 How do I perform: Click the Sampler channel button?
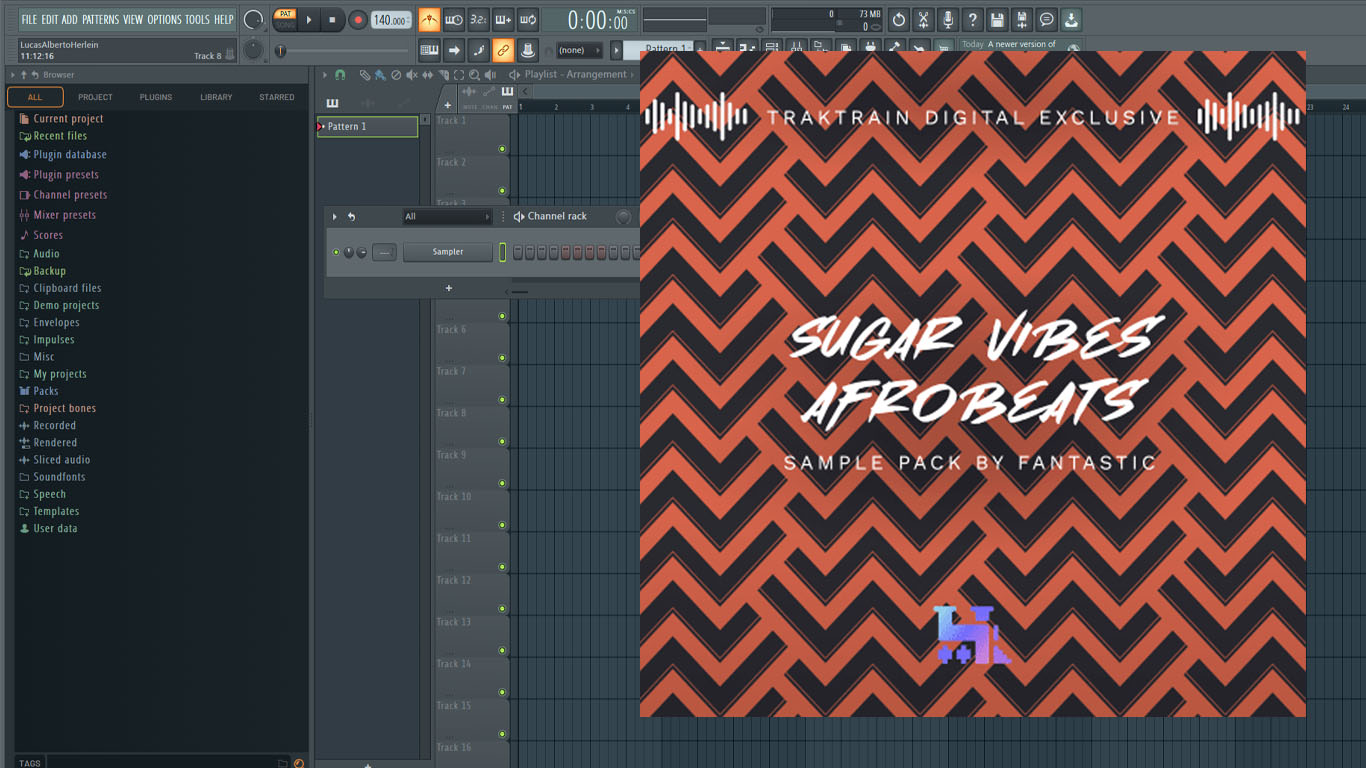click(x=448, y=252)
